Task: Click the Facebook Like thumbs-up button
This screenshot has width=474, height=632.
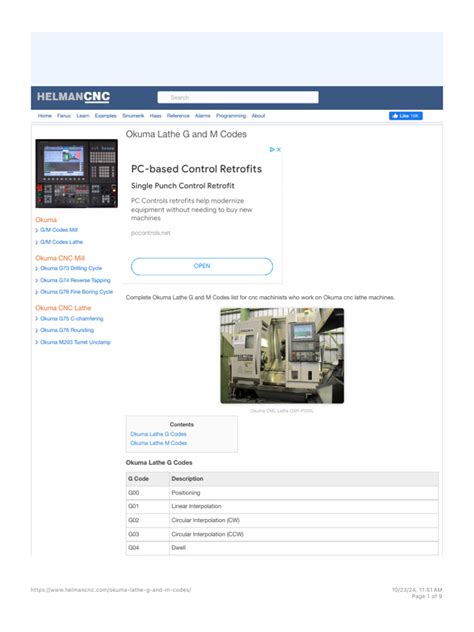Action: pyautogui.click(x=405, y=116)
